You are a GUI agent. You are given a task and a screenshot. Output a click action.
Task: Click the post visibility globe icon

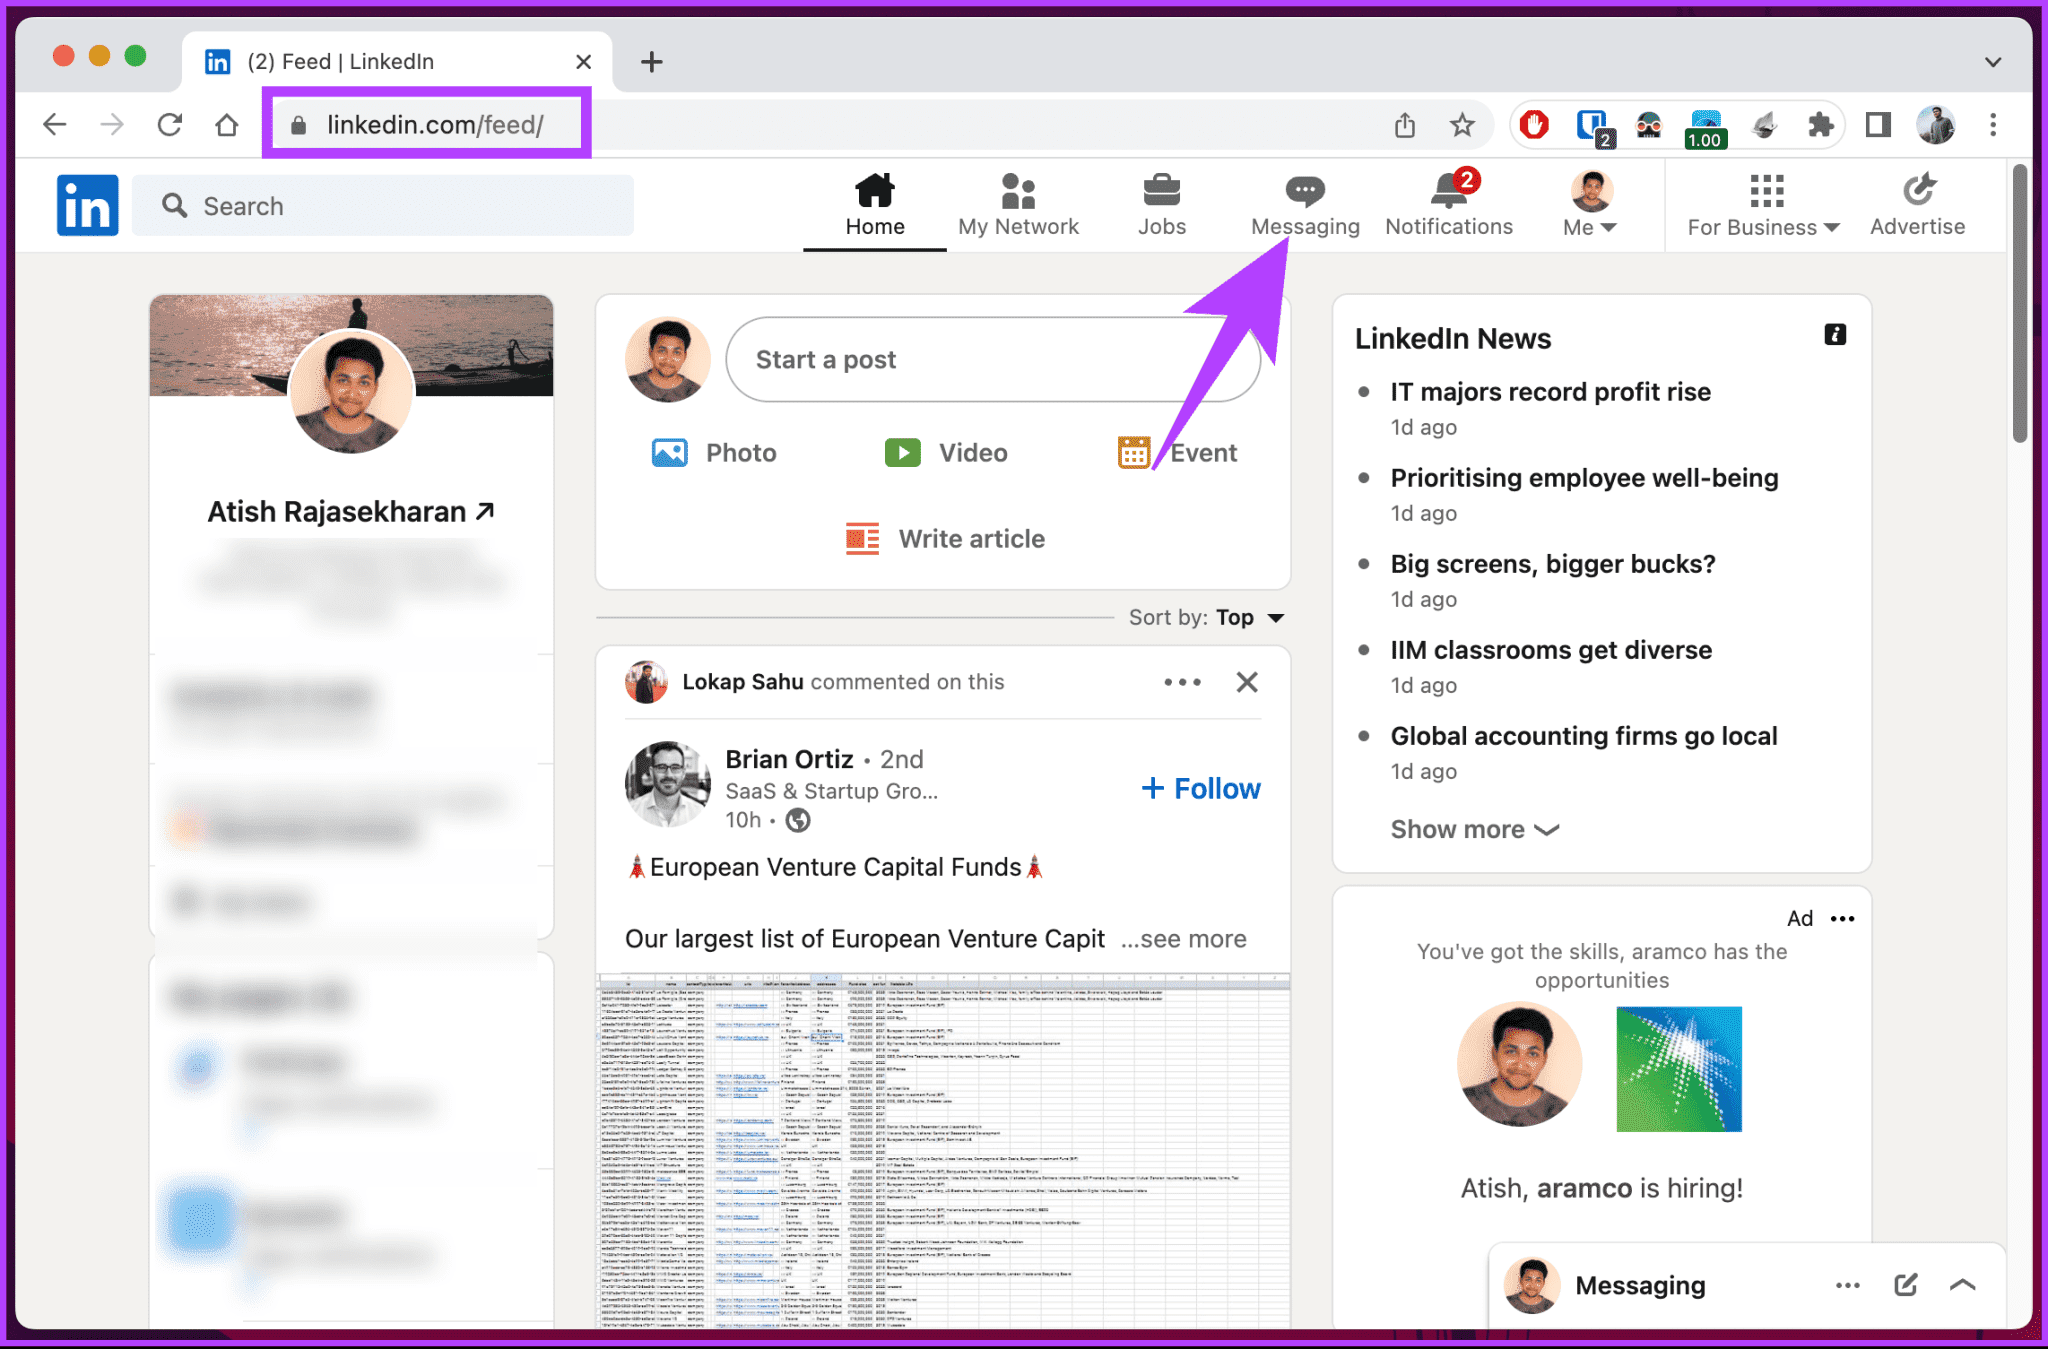798,821
